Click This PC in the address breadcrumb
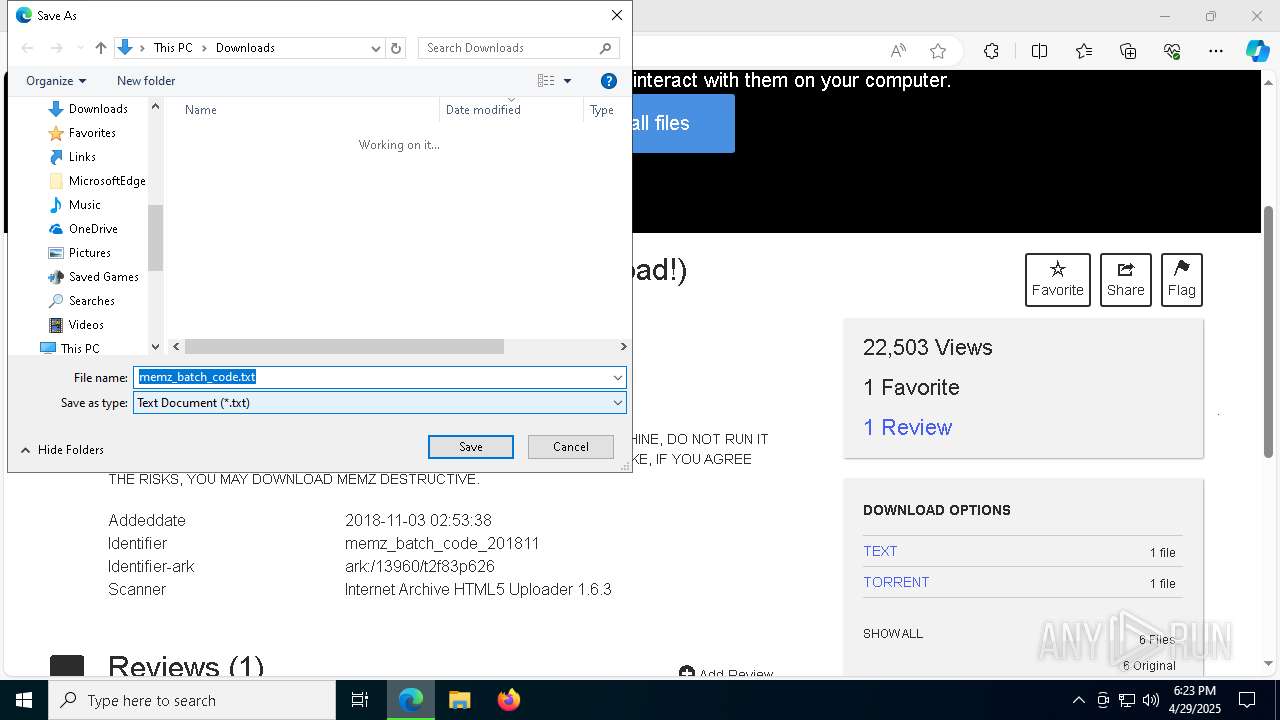Screen dimensions: 1280x720 click(x=173, y=48)
